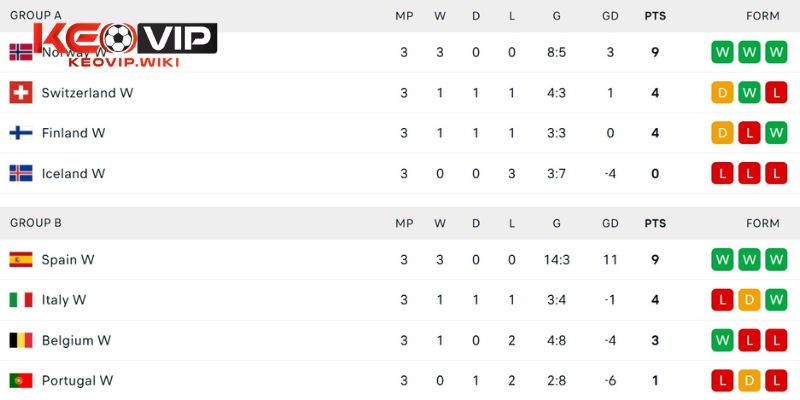
Task: Click the Norway flag icon
Action: click(21, 52)
